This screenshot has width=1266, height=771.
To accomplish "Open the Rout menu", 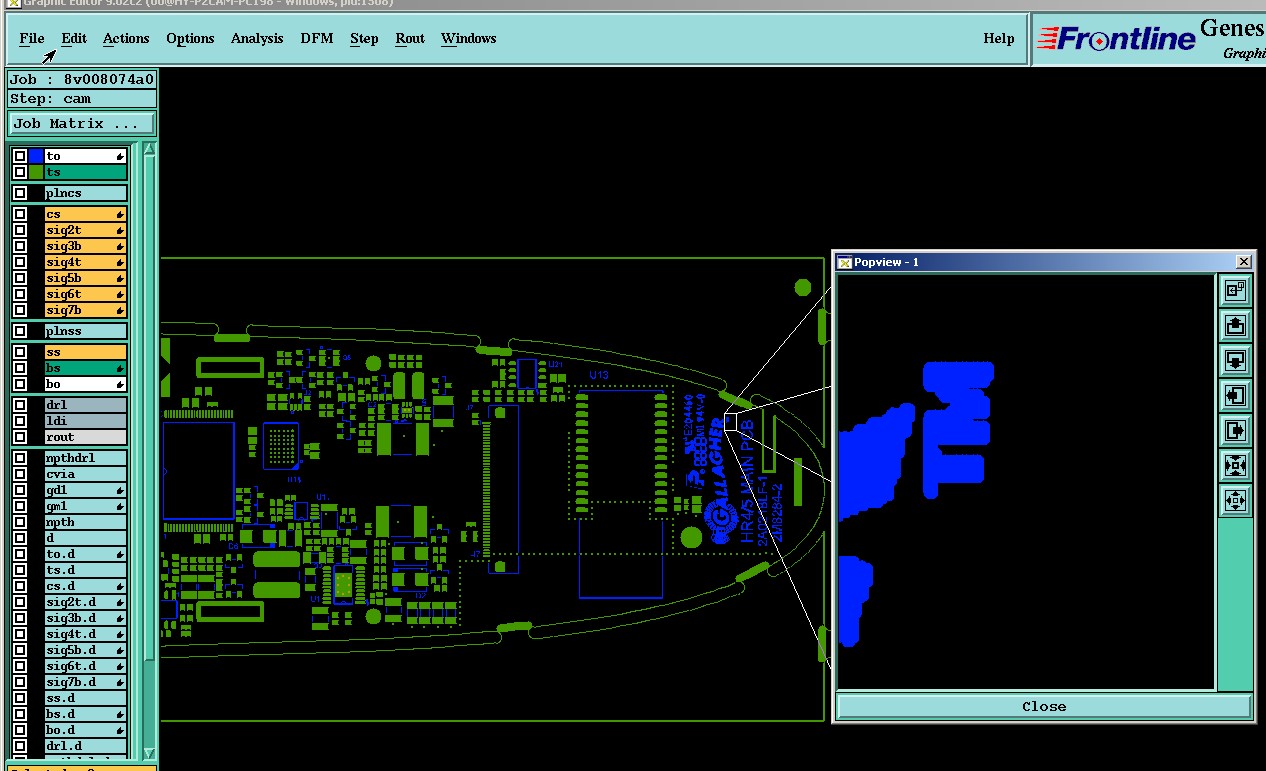I will point(410,38).
